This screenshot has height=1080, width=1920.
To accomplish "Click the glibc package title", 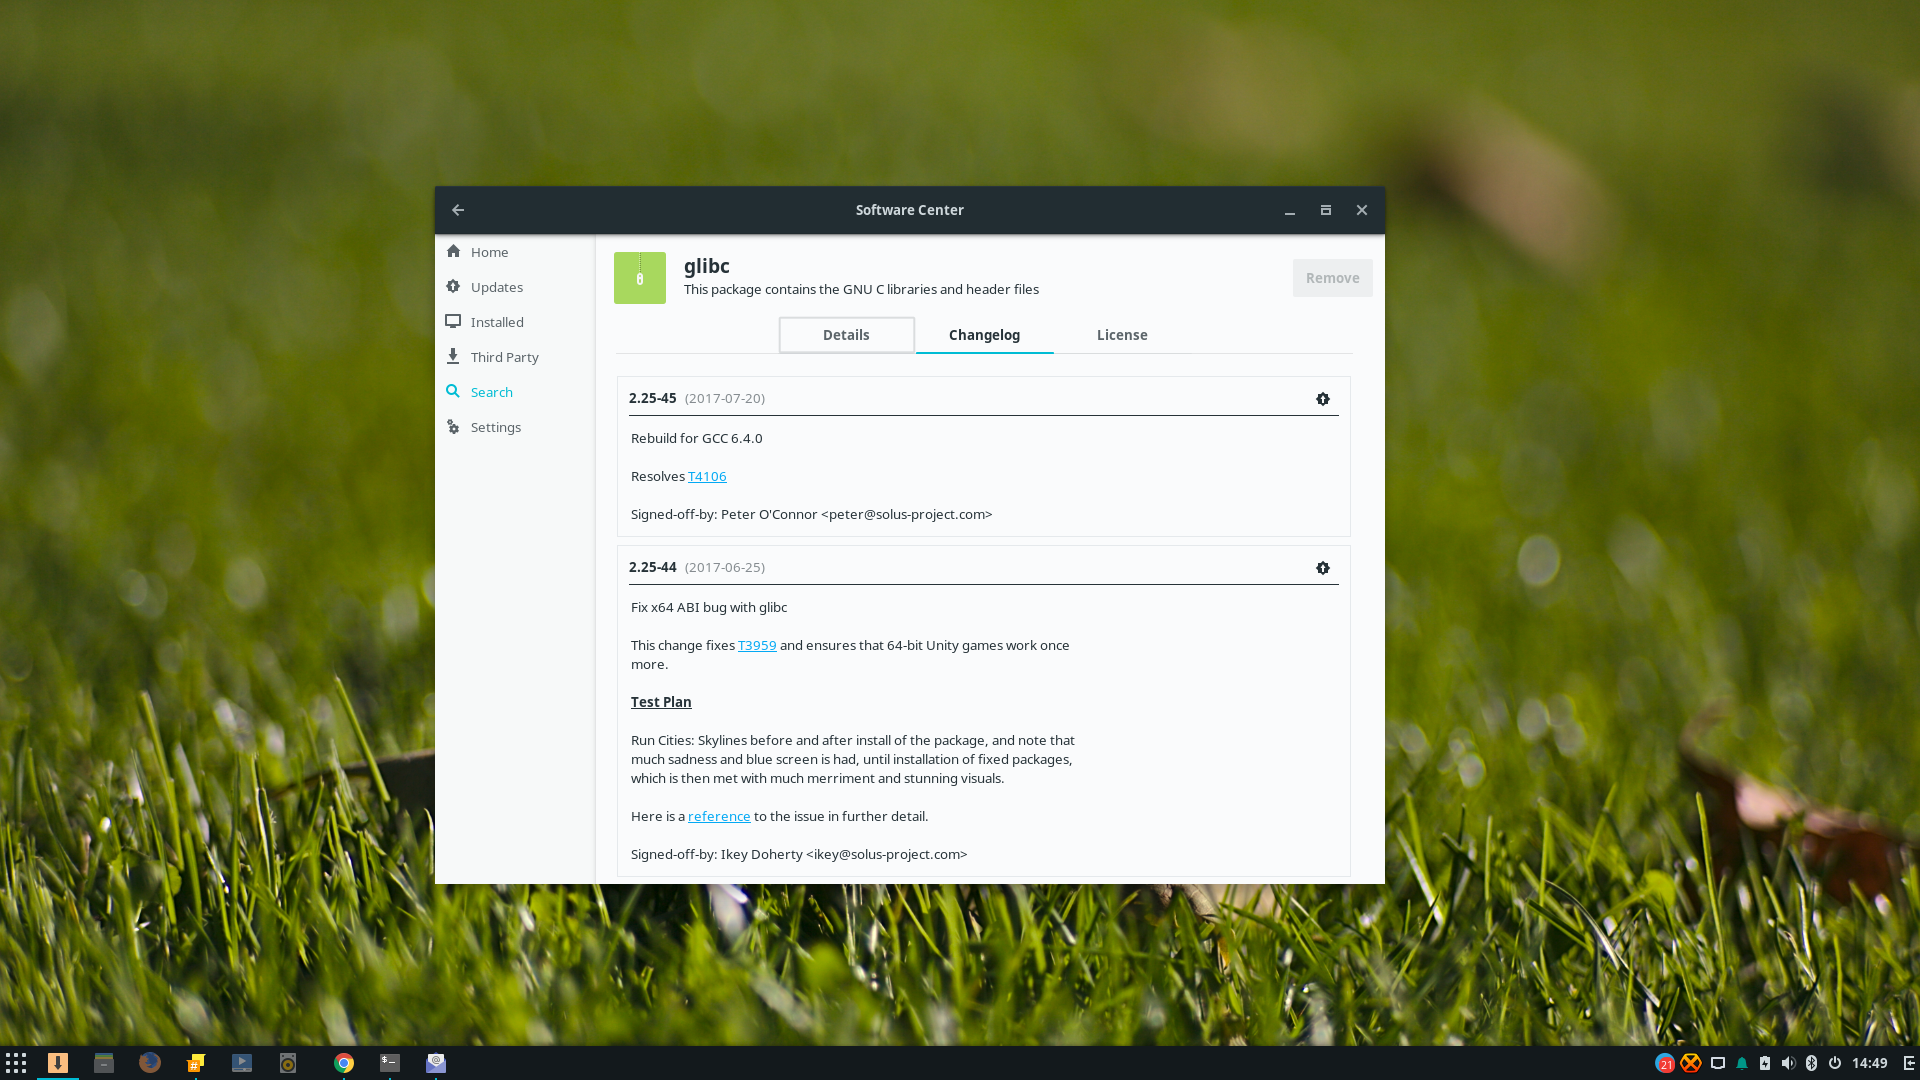I will click(707, 266).
